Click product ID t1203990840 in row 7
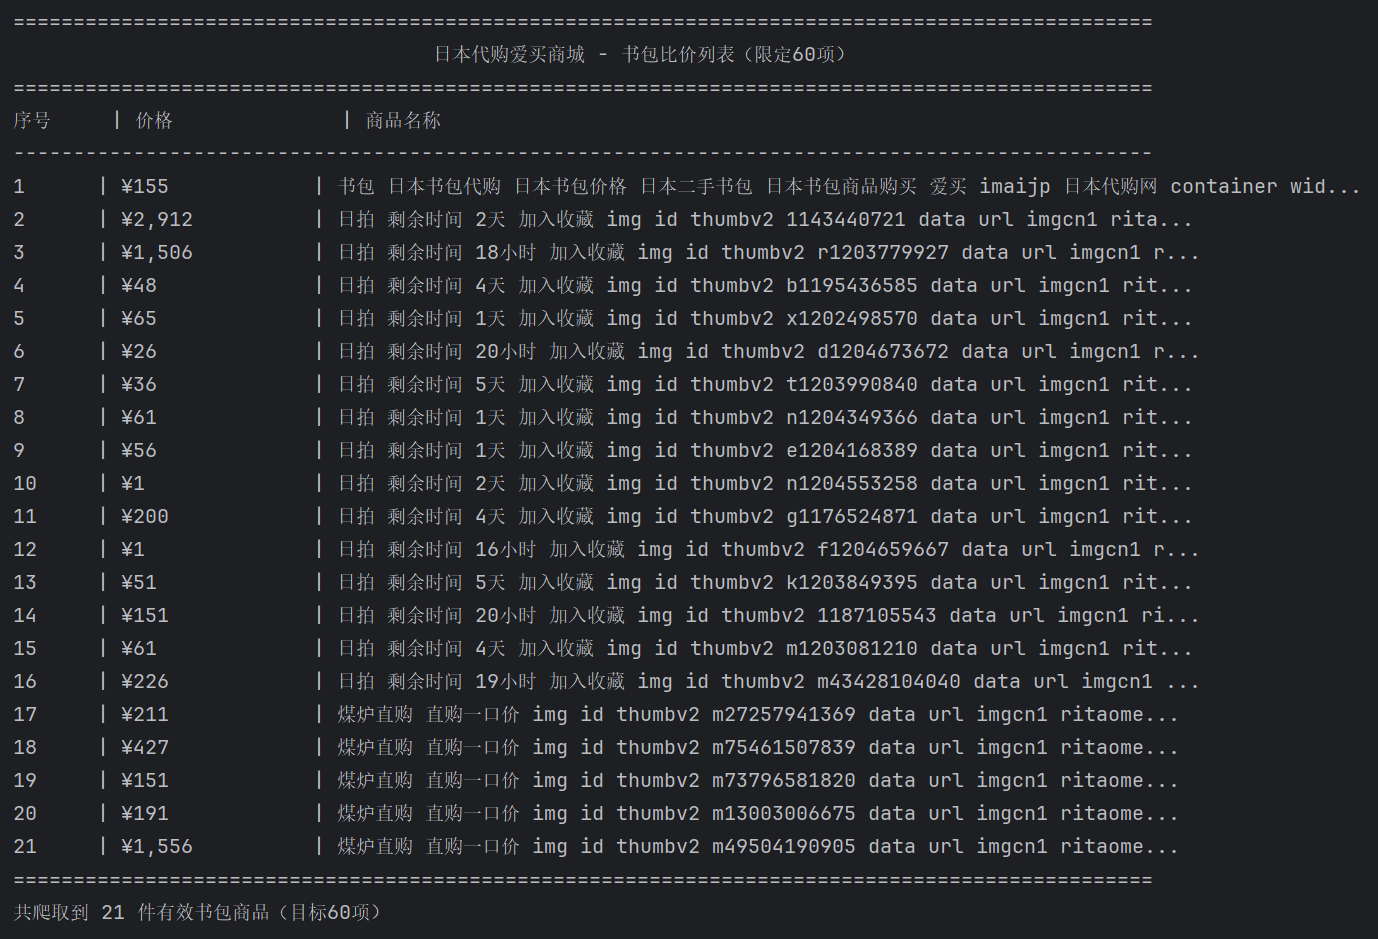Screen dimensions: 1378x939 852,384
